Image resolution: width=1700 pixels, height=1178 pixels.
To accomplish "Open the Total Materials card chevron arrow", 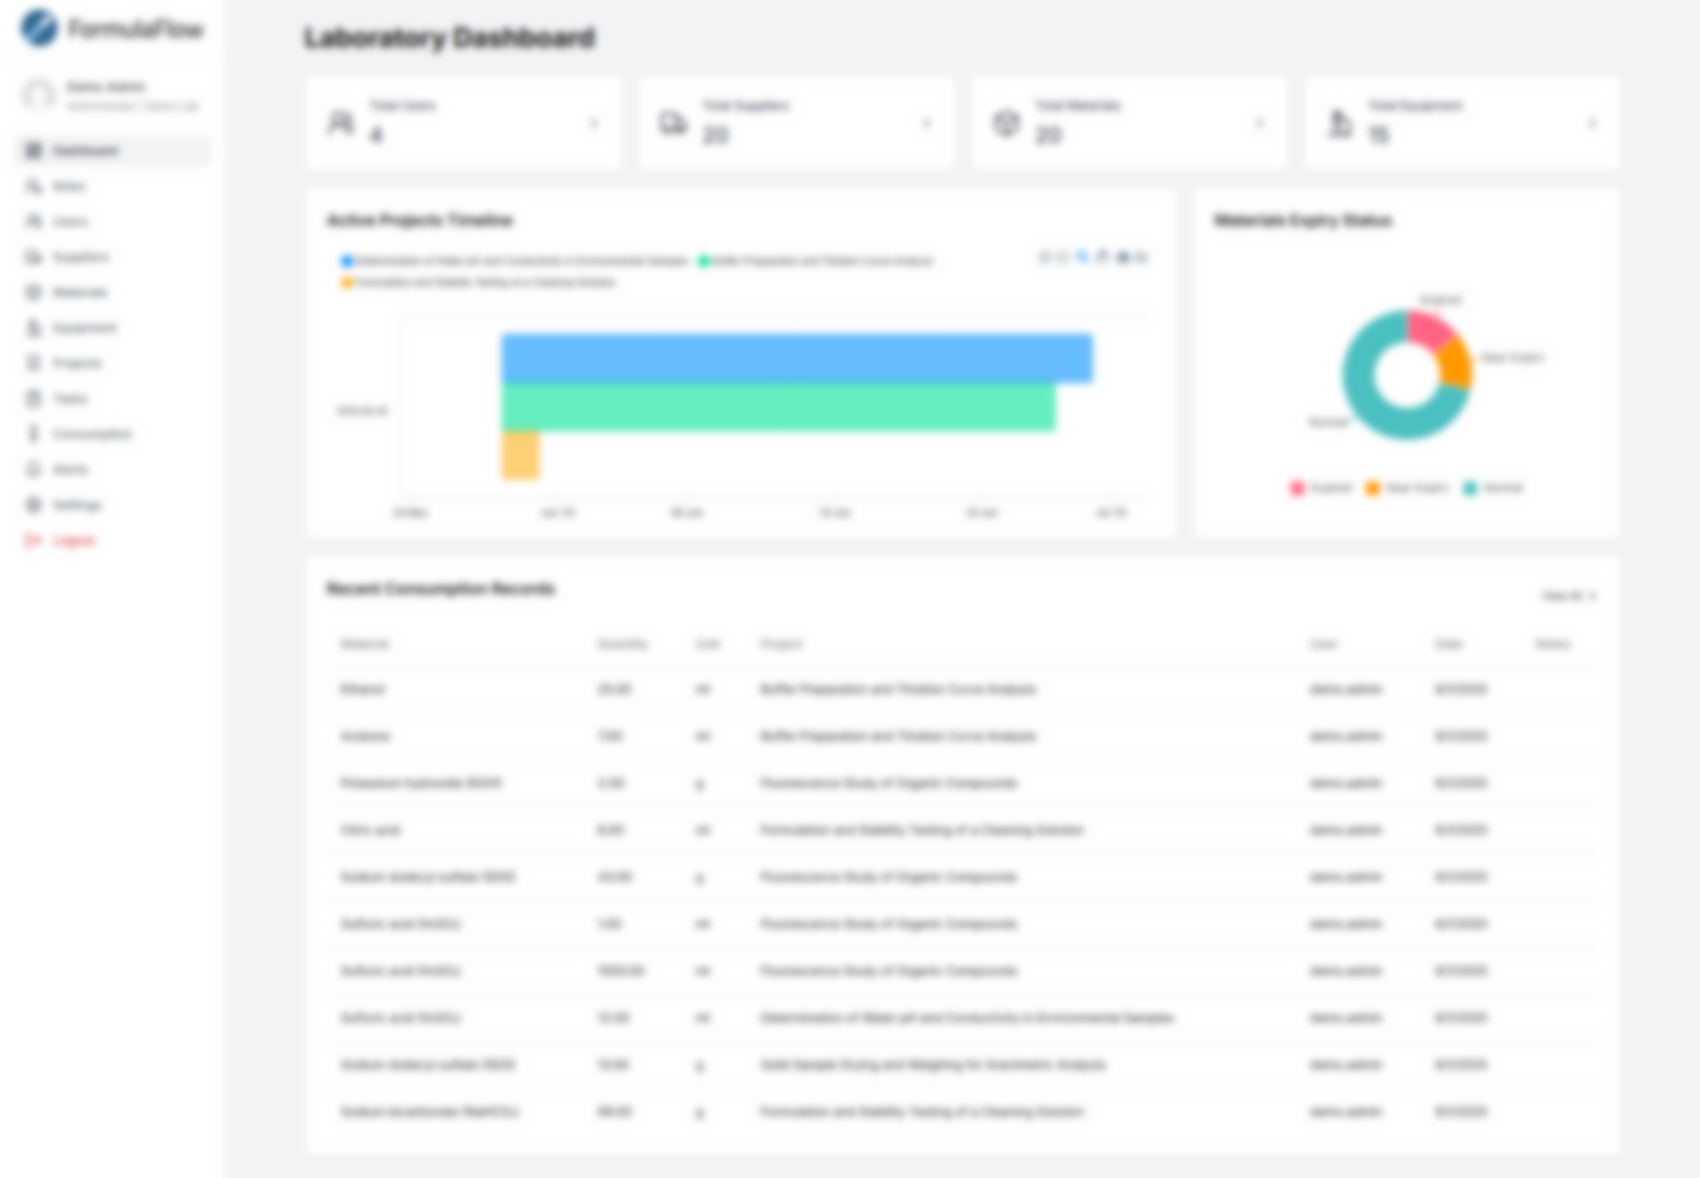I will tap(1260, 124).
